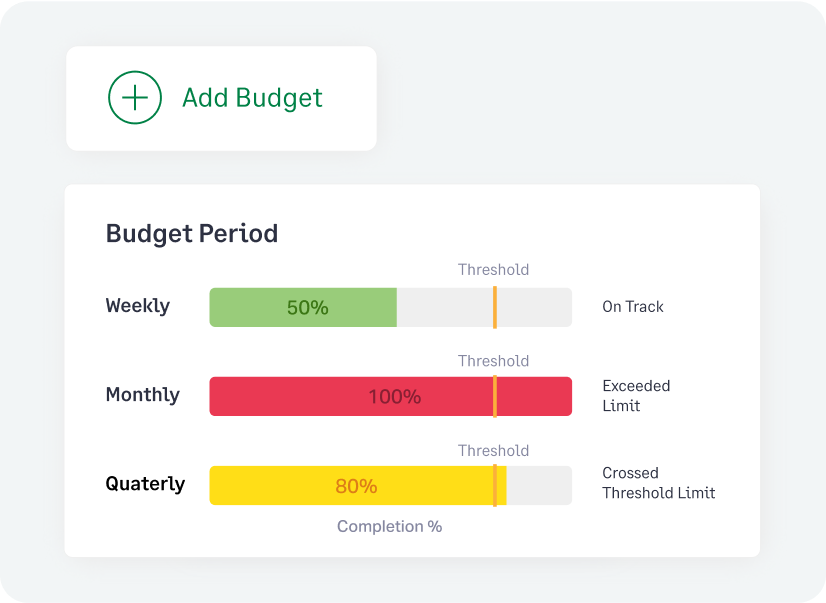The height and width of the screenshot is (603, 826).
Task: Click the Monthly row label
Action: click(142, 395)
